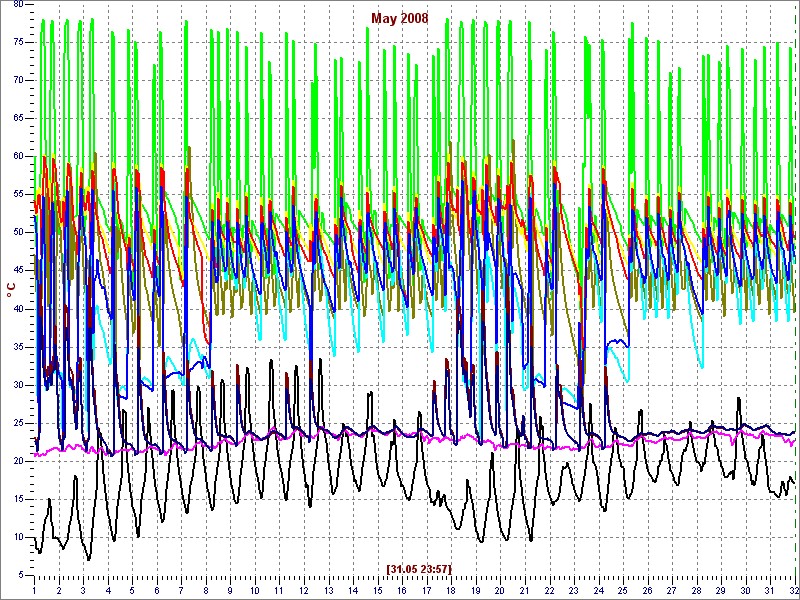Click day 13 on the date axis

coord(328,590)
